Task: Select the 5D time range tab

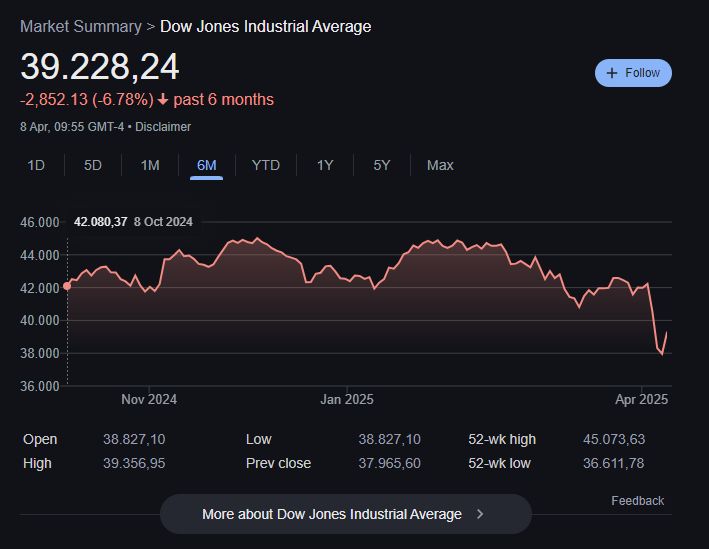Action: pos(93,165)
